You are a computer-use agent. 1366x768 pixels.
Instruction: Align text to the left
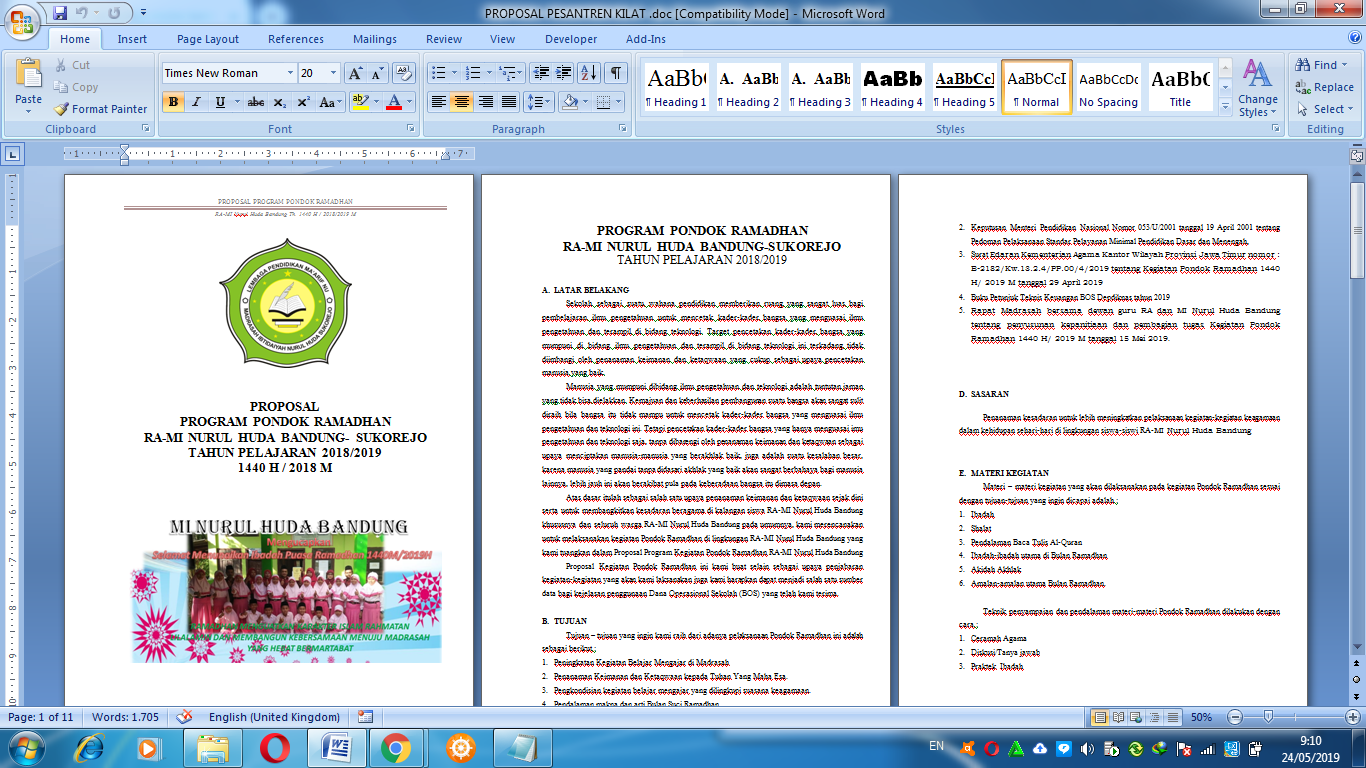pyautogui.click(x=438, y=102)
